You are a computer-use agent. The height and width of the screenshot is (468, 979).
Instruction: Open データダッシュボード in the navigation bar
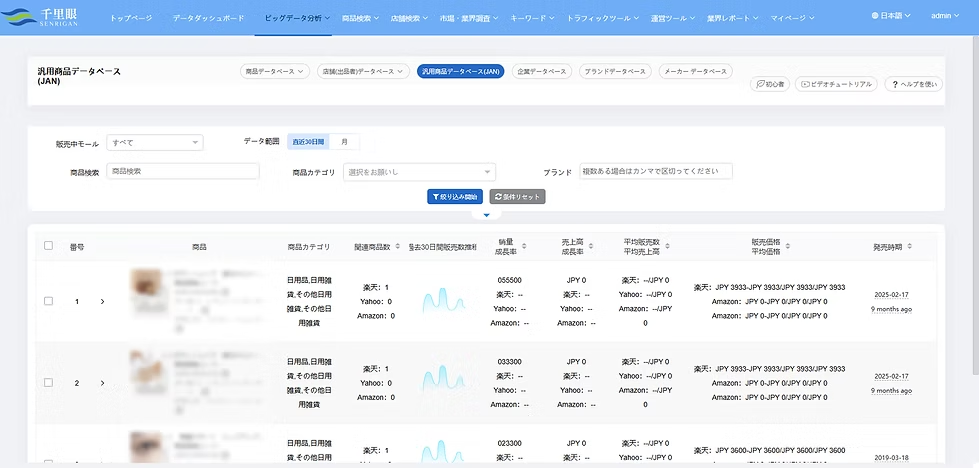tap(209, 18)
